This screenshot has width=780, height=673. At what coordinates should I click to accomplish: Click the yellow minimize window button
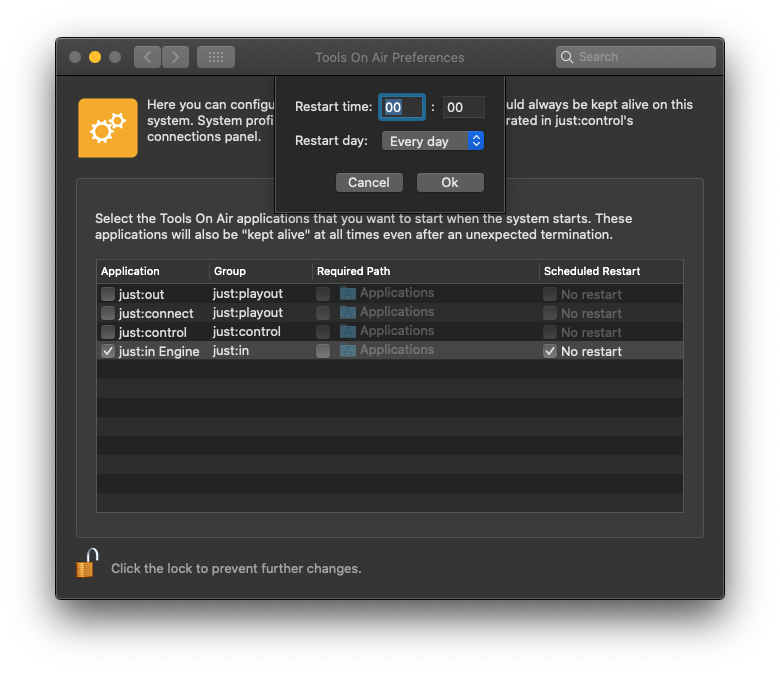click(x=95, y=57)
